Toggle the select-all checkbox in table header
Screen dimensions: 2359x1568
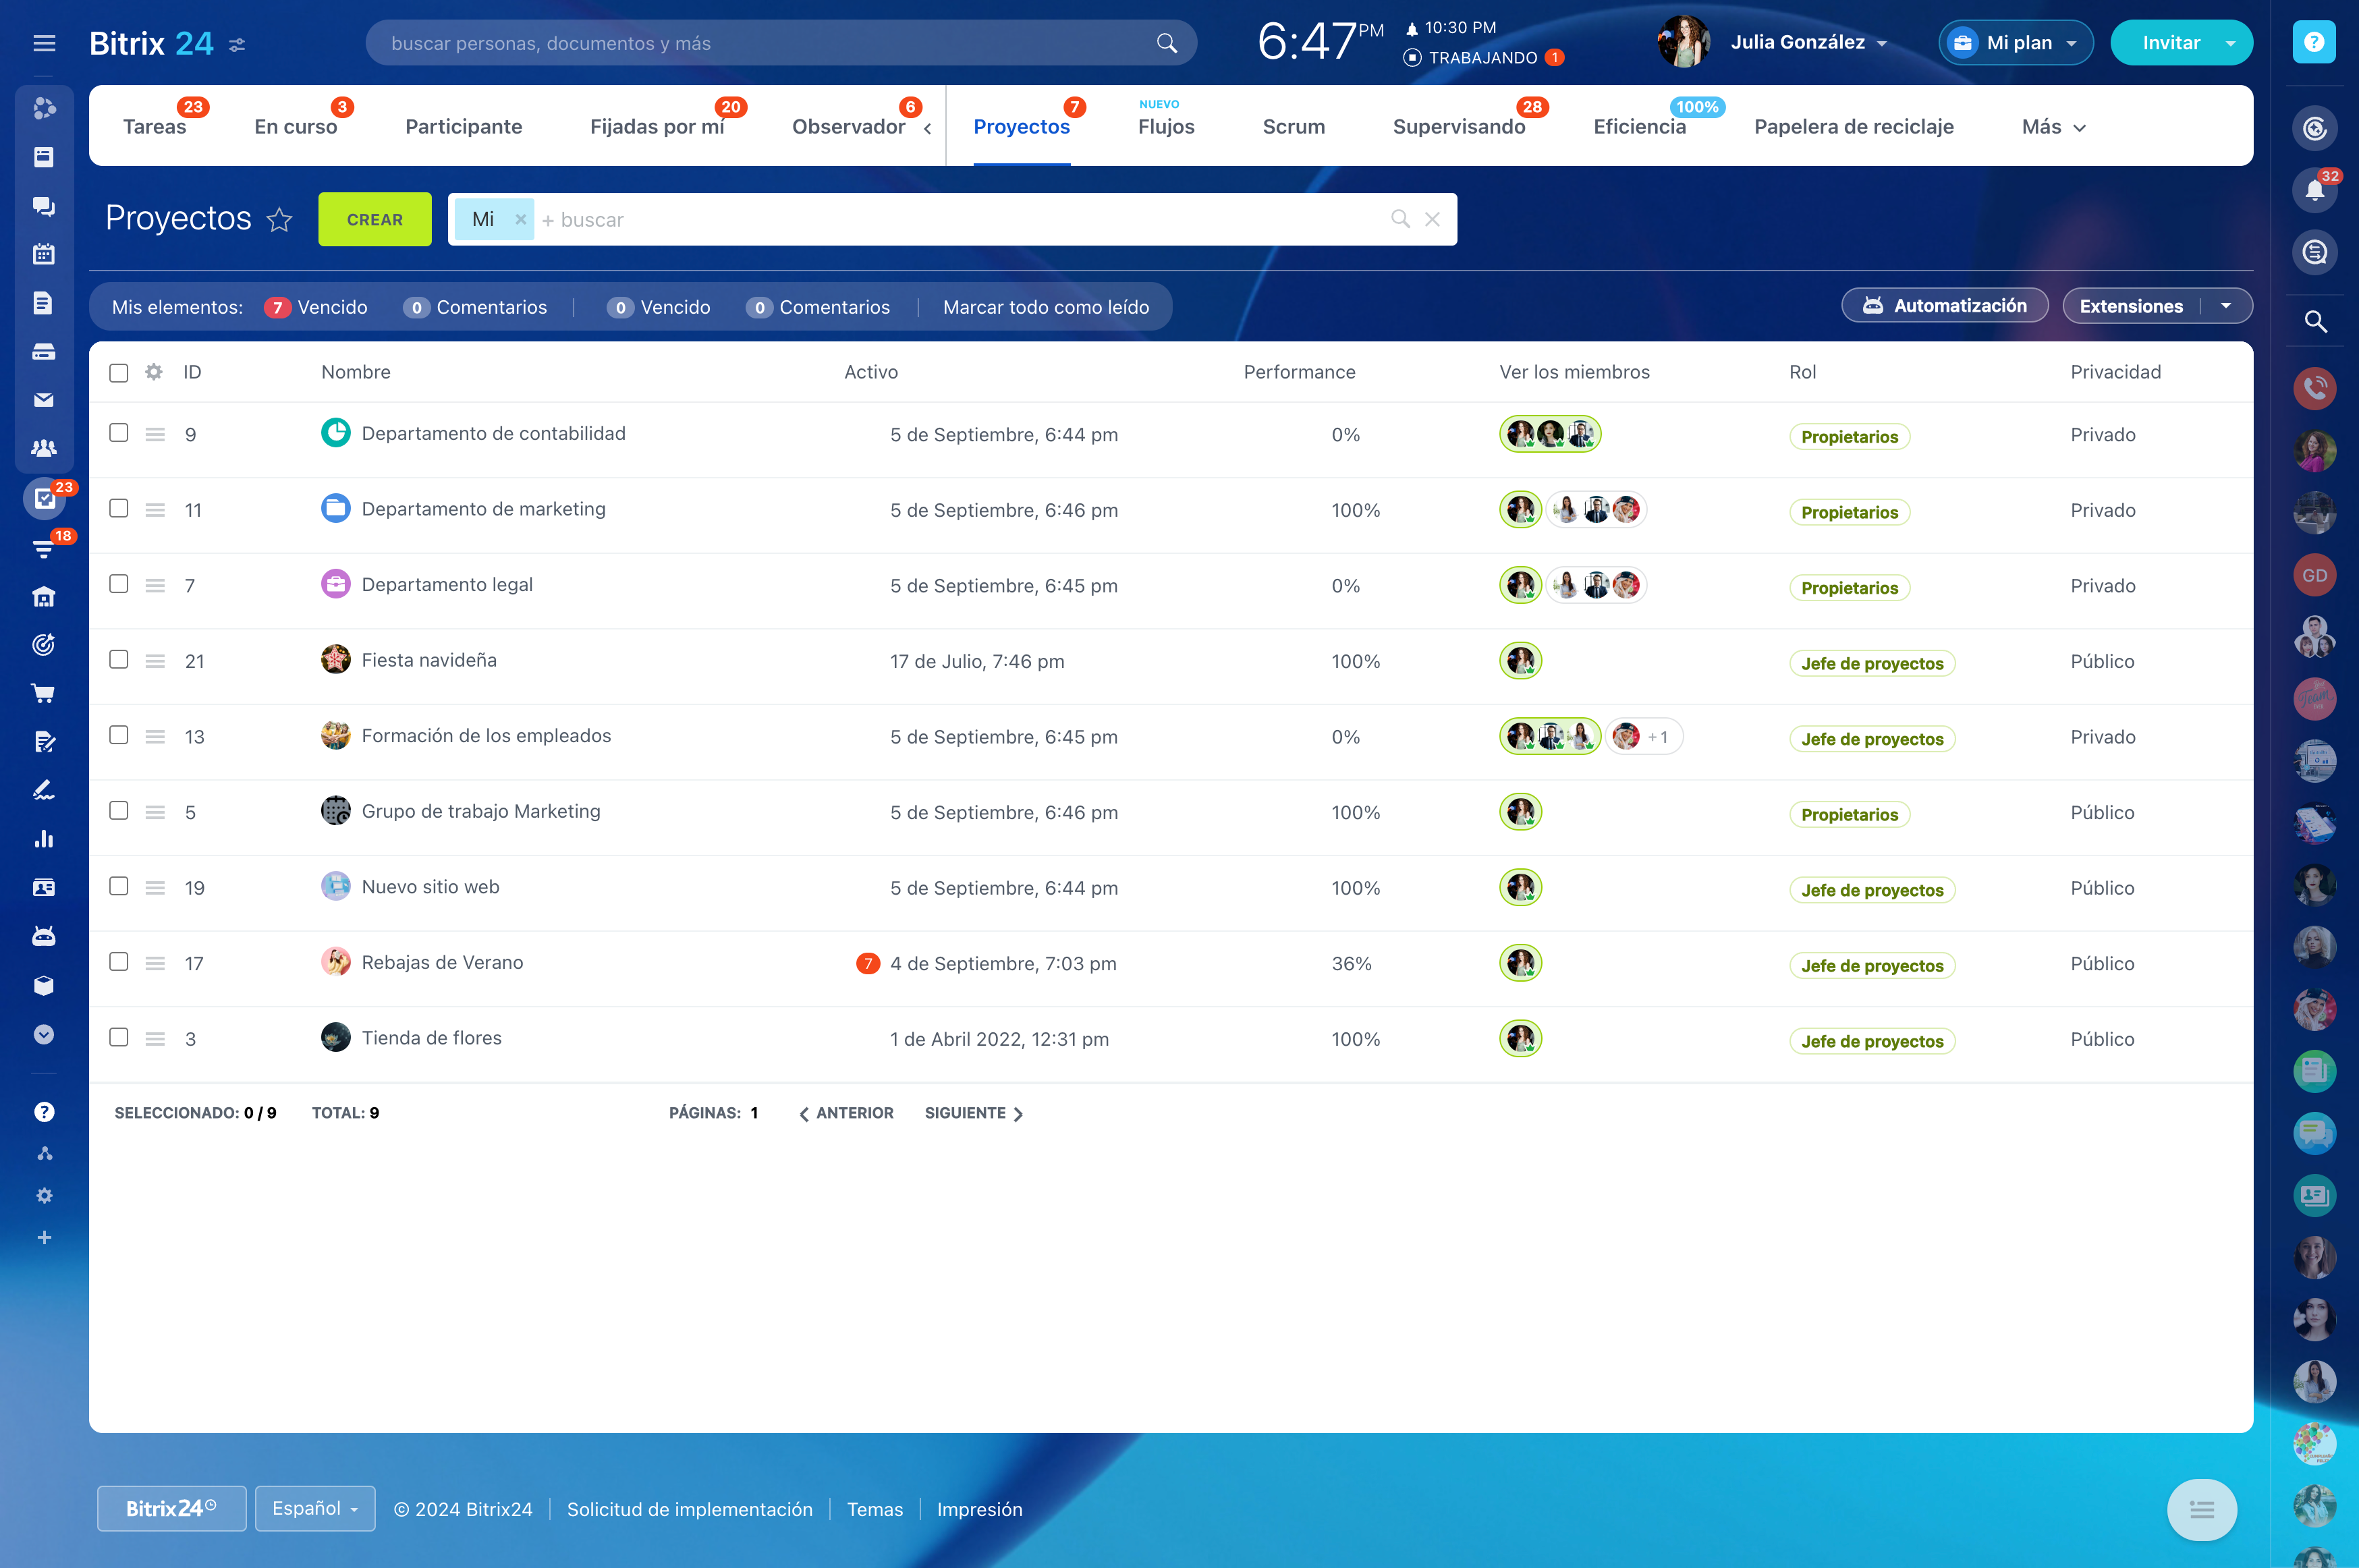[x=119, y=373]
